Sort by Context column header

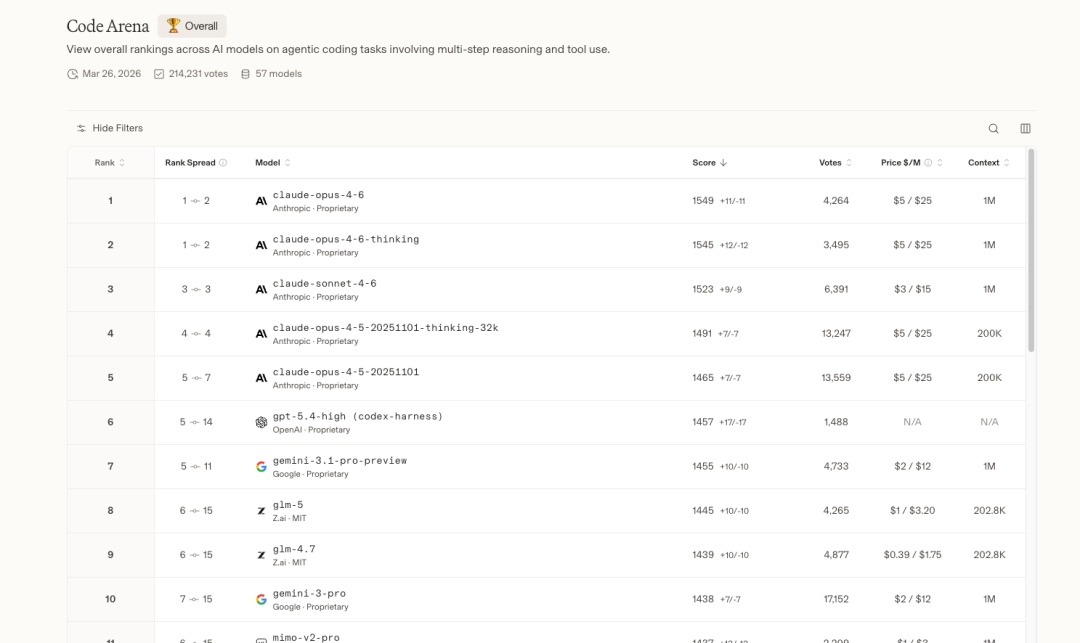(988, 162)
